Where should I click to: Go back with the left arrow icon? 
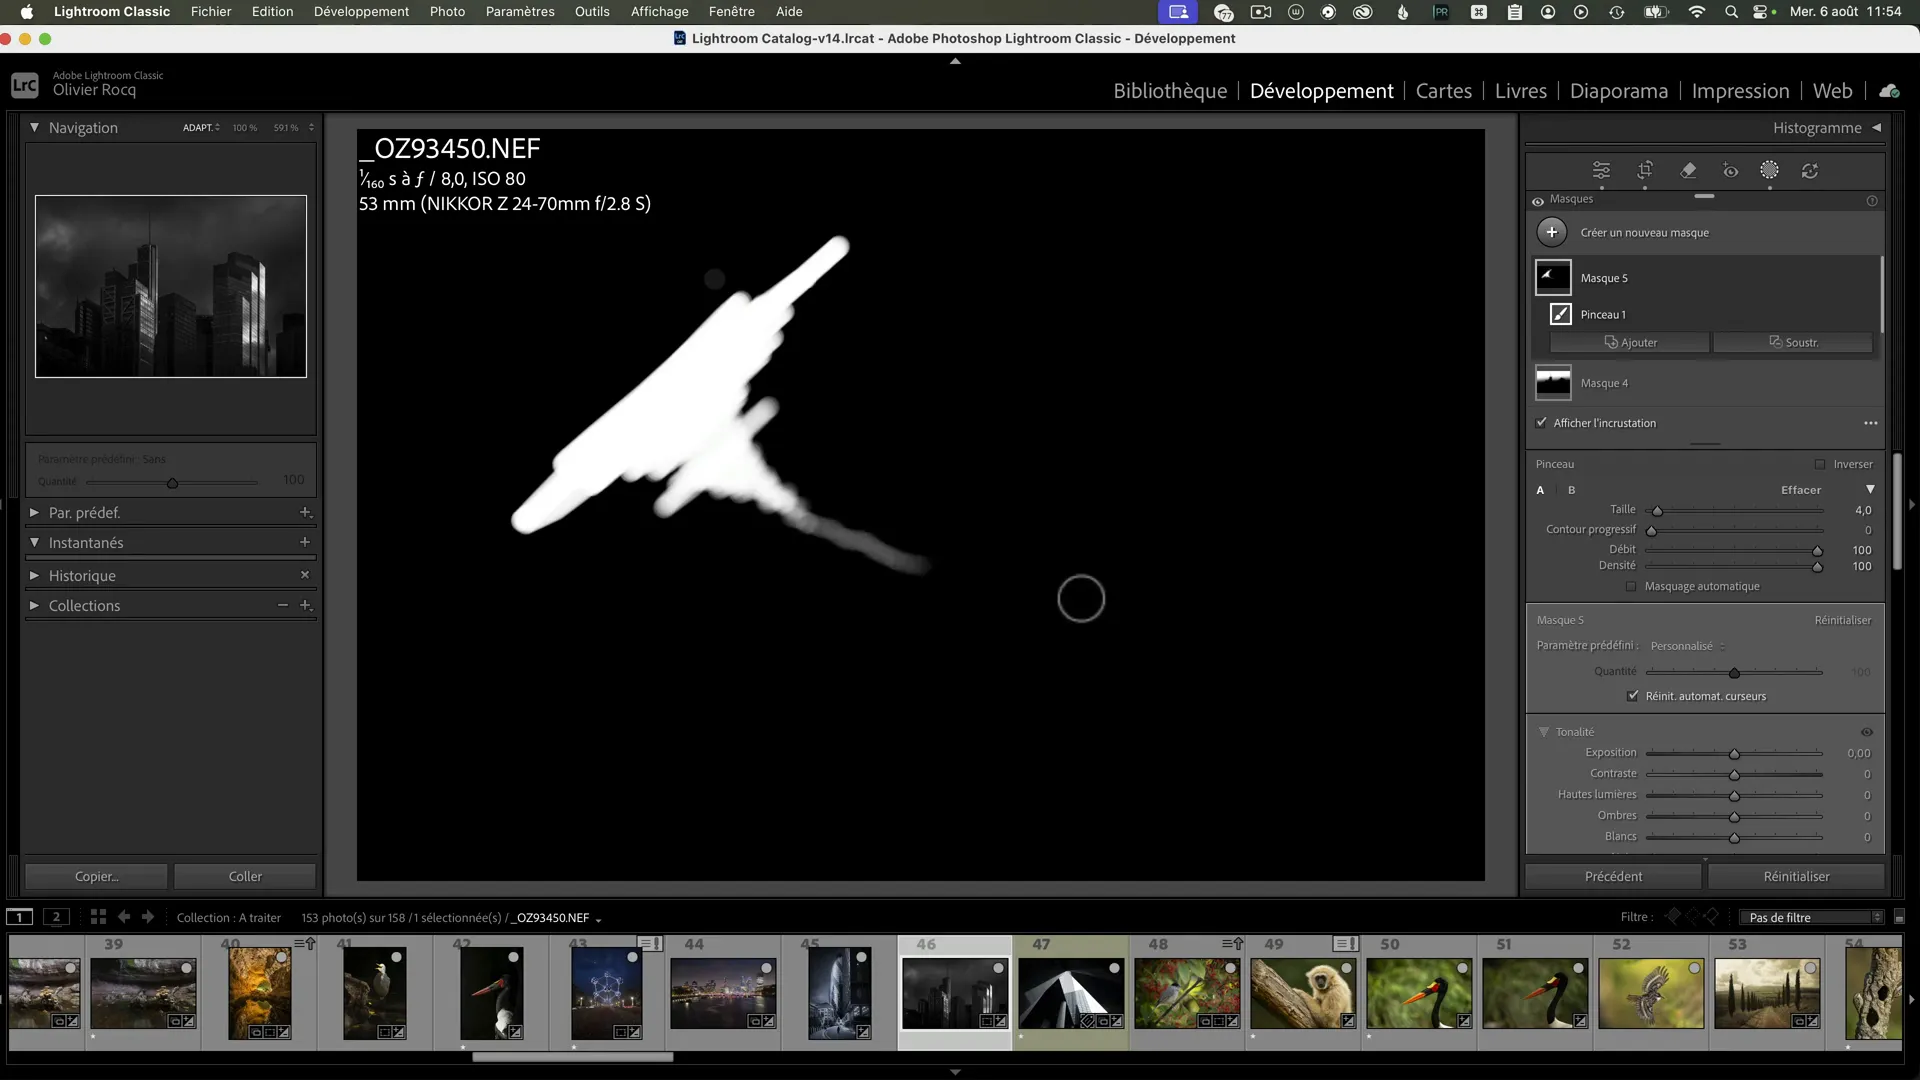124,916
